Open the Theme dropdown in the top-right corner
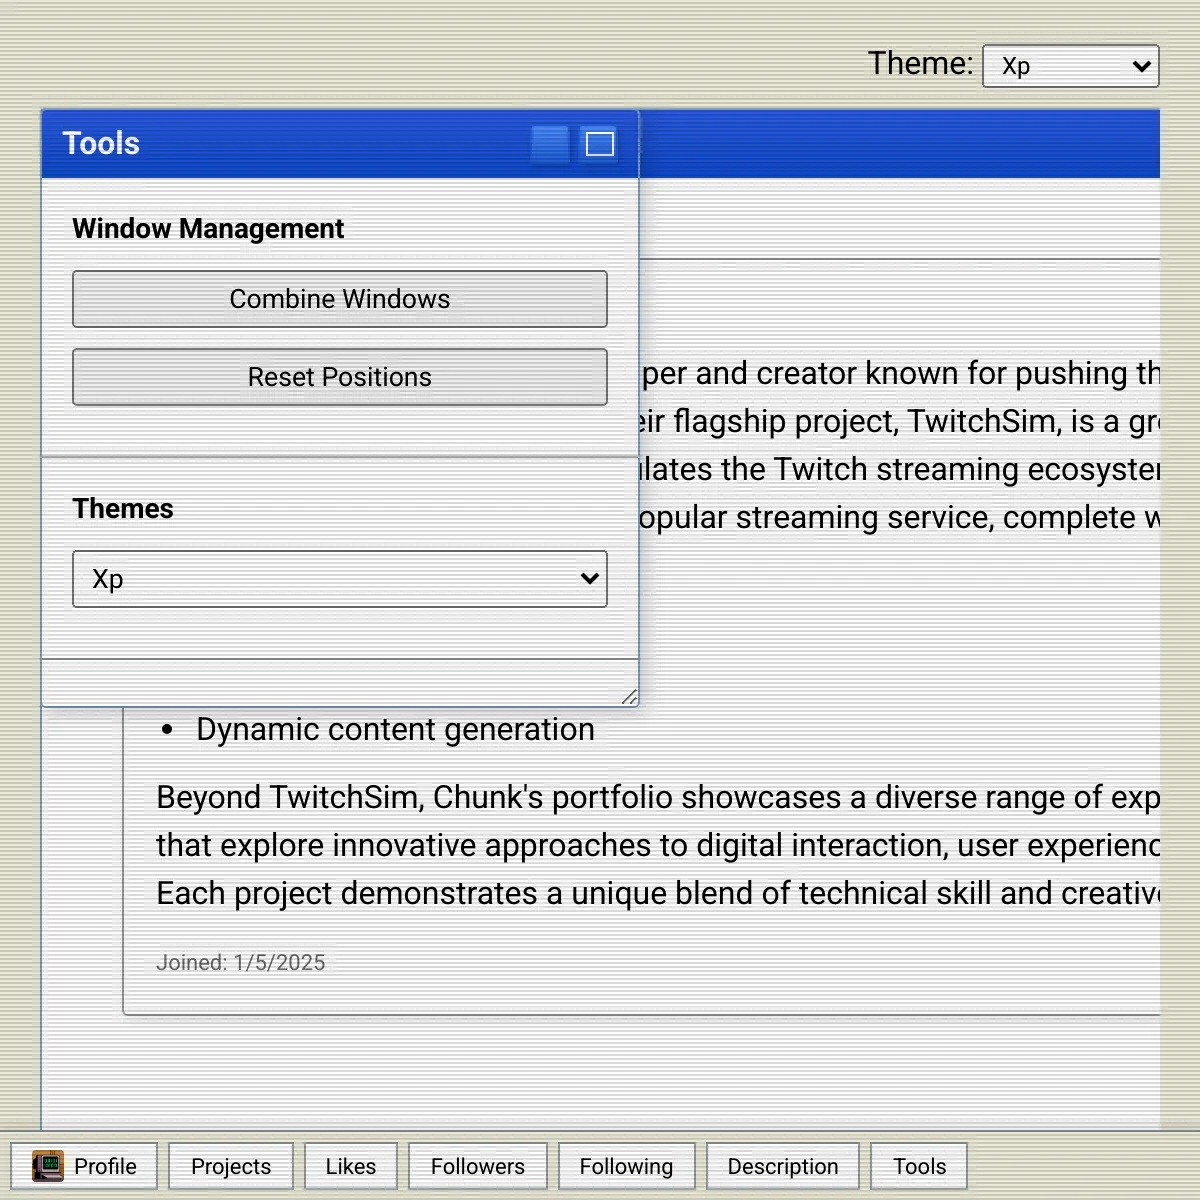 click(1070, 66)
